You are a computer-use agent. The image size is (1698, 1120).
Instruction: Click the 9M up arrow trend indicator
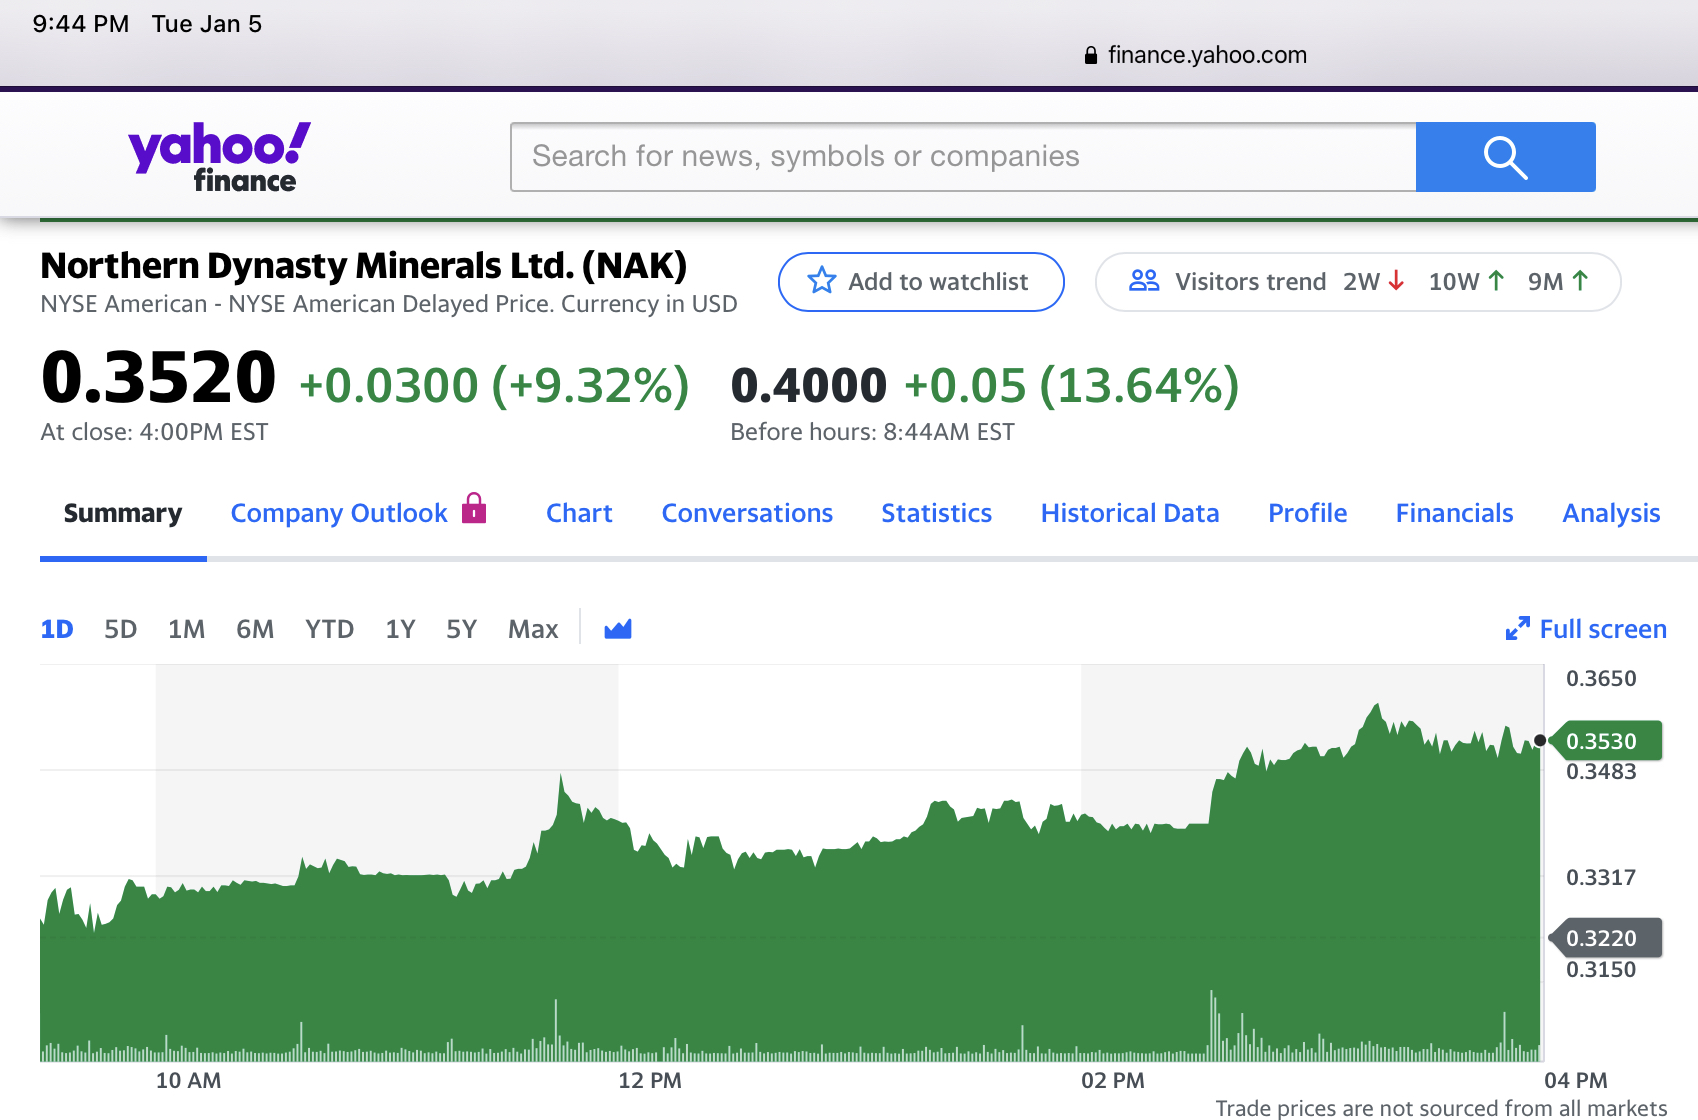pos(1580,281)
